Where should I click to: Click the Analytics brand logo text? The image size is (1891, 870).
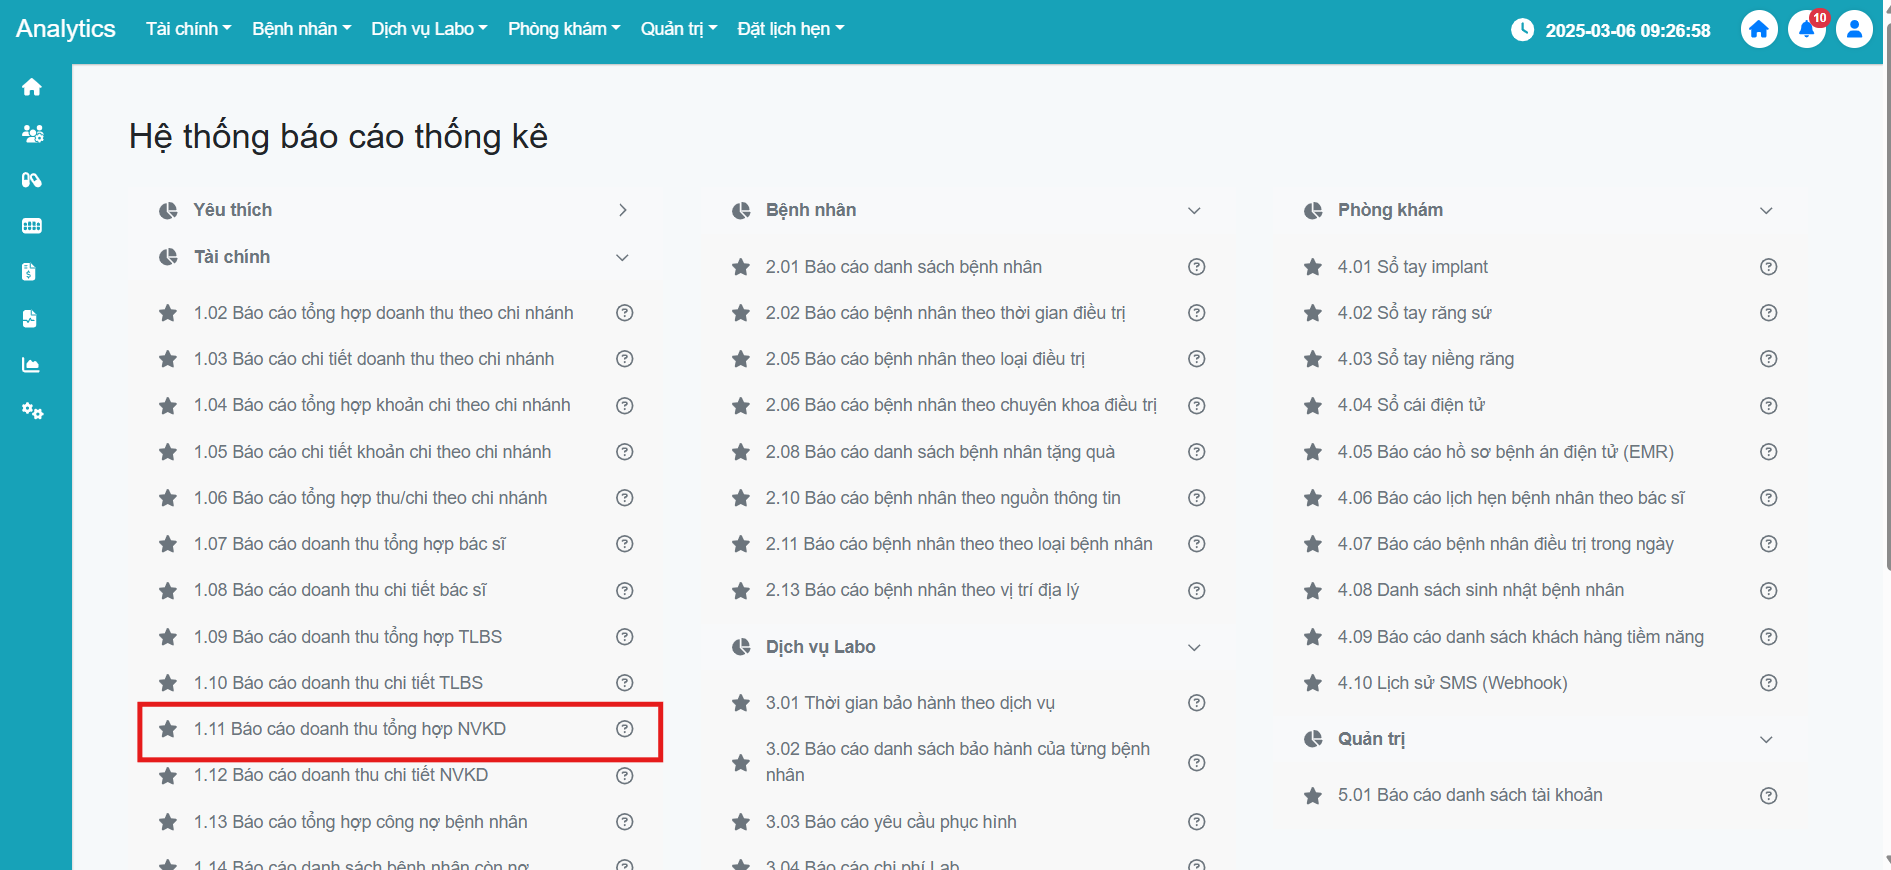(x=66, y=29)
